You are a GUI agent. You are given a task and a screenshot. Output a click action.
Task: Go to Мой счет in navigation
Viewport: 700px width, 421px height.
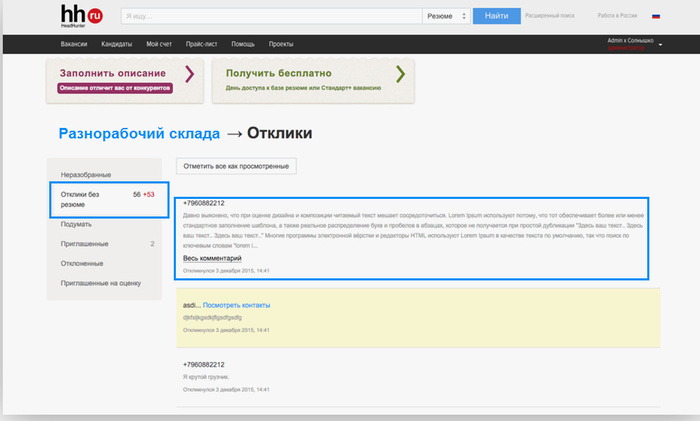pos(159,45)
